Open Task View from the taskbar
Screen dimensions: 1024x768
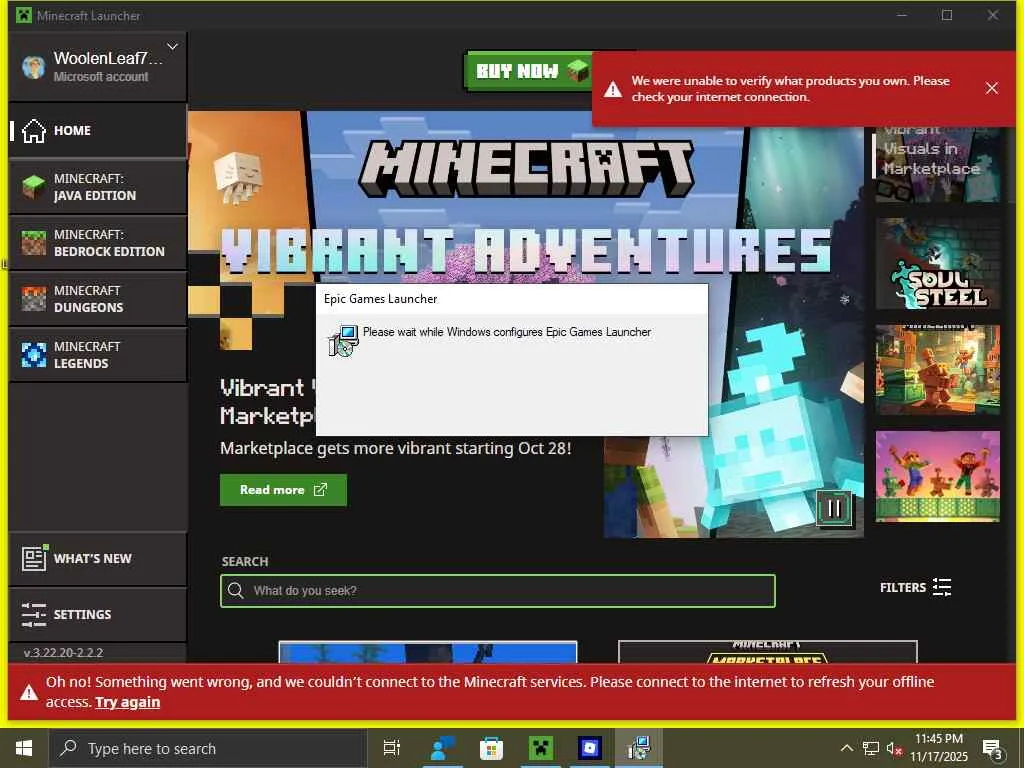[x=391, y=748]
